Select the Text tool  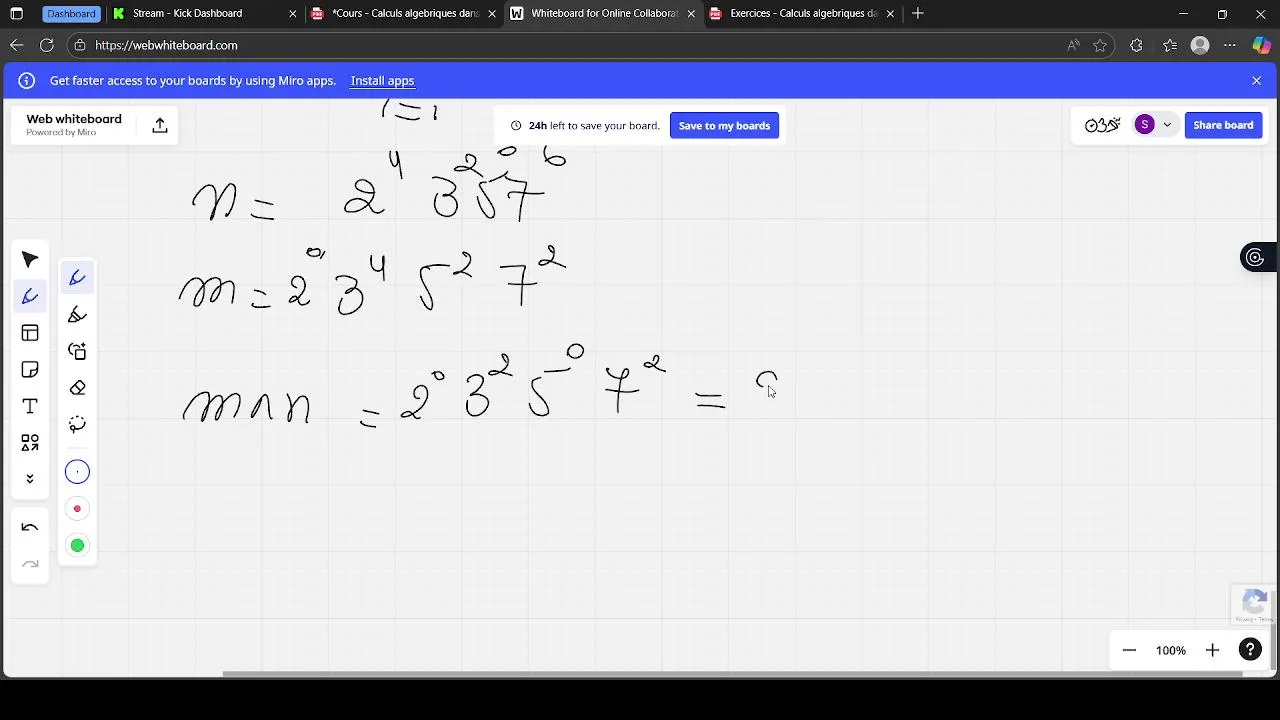tap(30, 406)
